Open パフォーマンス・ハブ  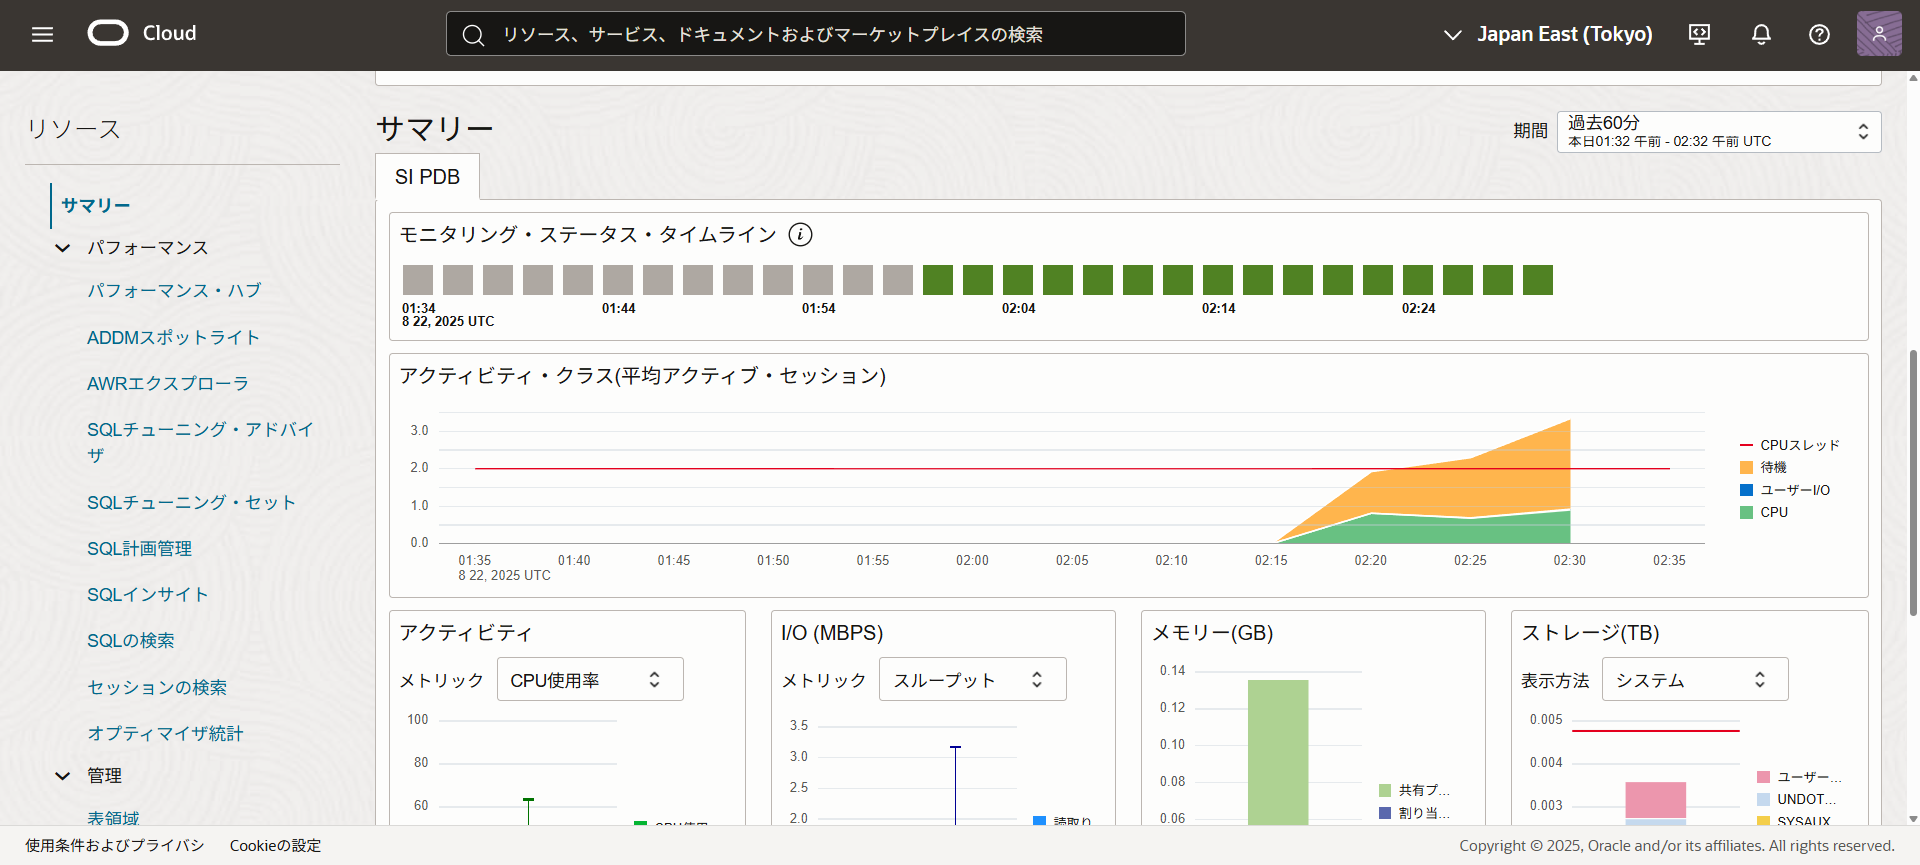pyautogui.click(x=174, y=291)
